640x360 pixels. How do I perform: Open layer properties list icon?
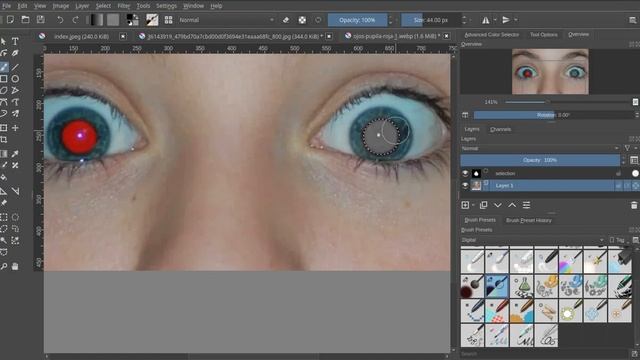coord(527,205)
